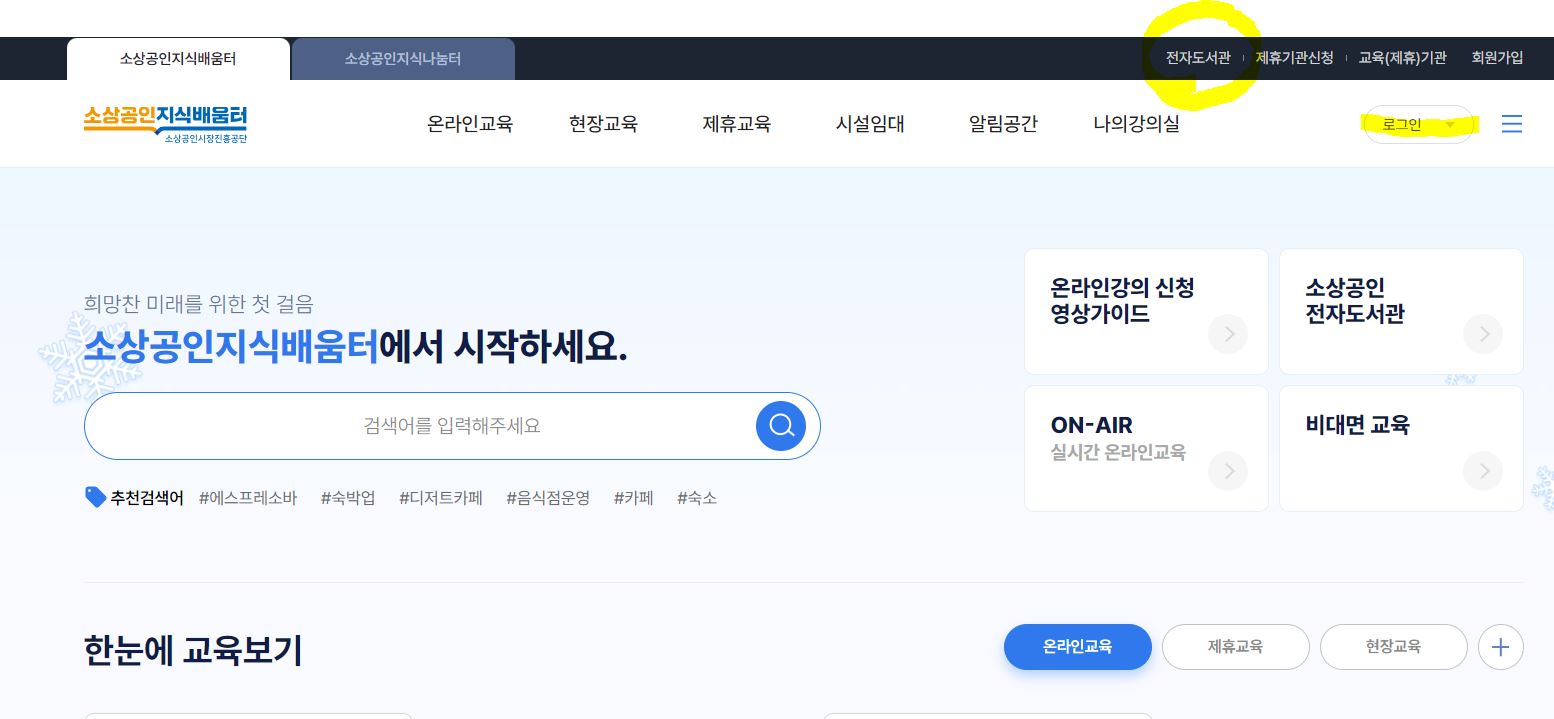Click the arrow on ON-AIR 실시간 온라인교육 card

point(1228,471)
